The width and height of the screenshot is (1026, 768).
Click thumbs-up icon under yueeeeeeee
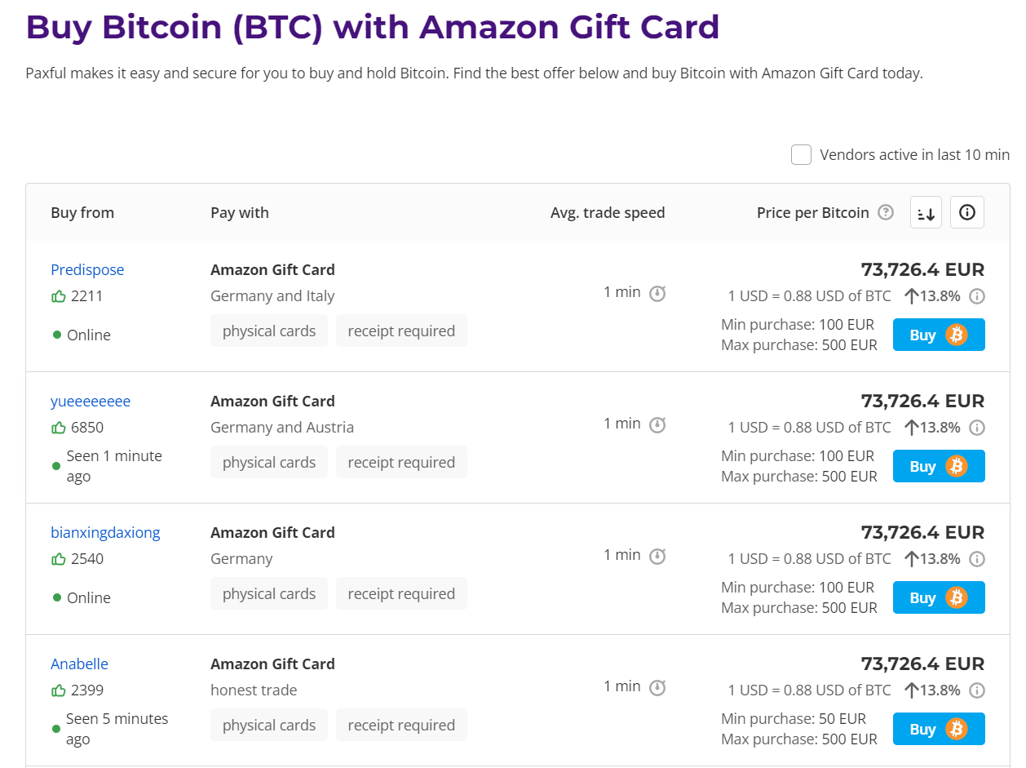pos(58,428)
